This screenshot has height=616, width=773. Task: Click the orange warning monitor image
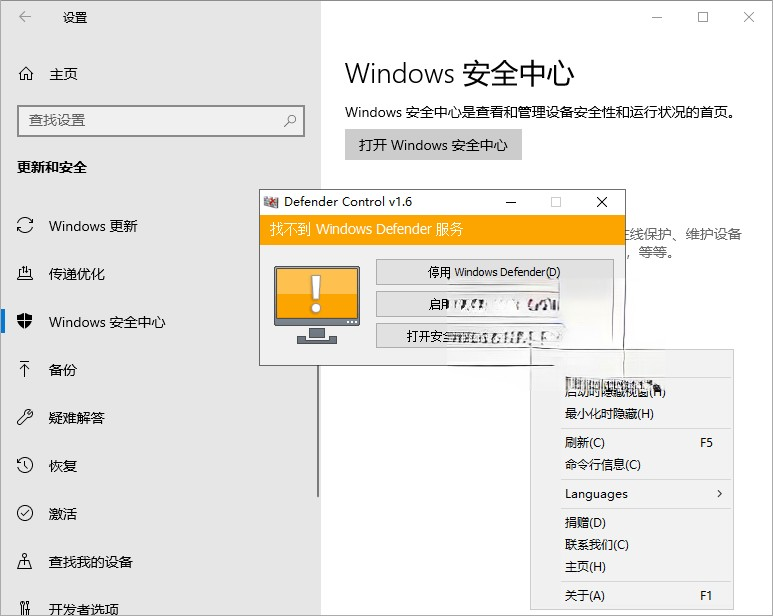coord(317,305)
